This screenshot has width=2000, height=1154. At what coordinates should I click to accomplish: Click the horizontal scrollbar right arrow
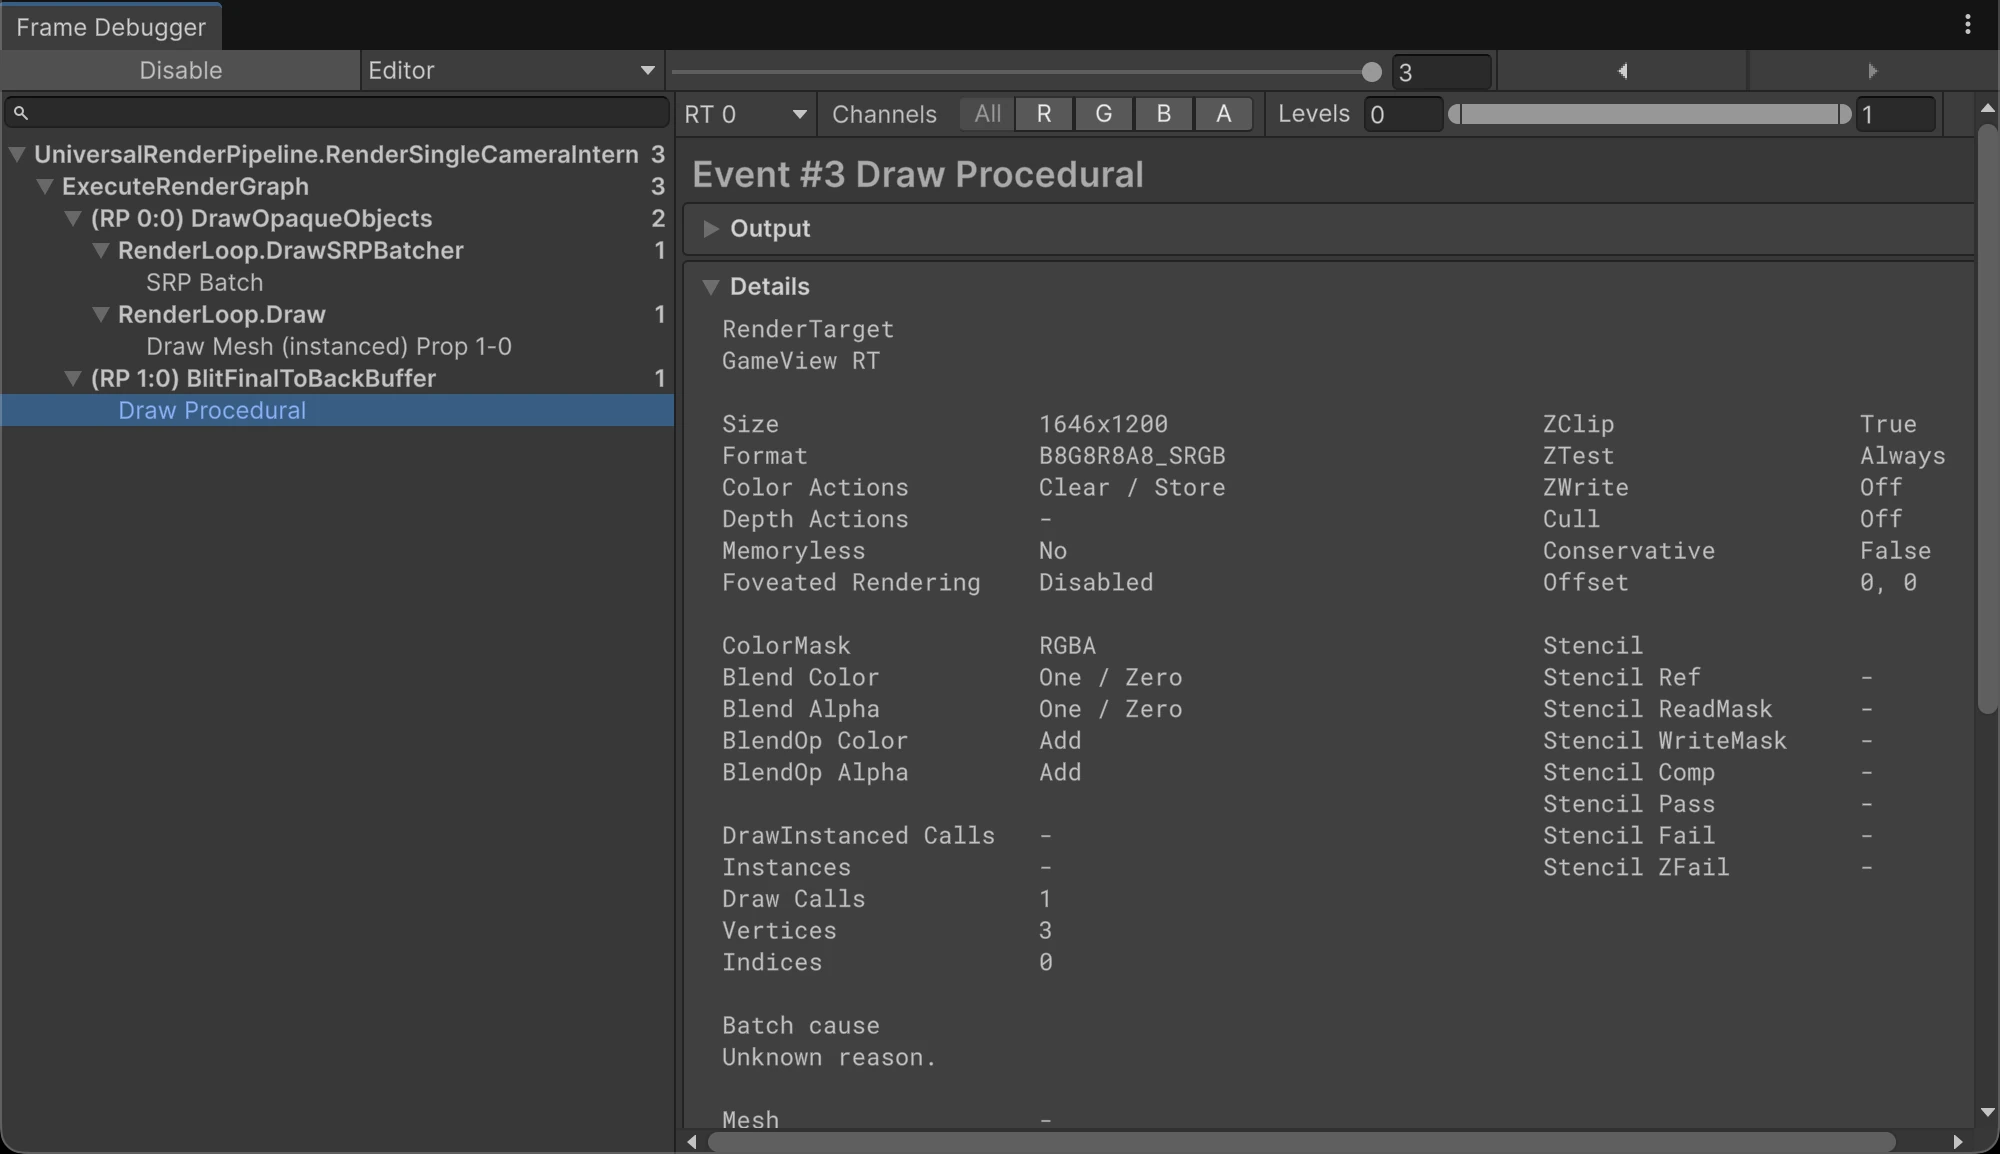[1957, 1142]
